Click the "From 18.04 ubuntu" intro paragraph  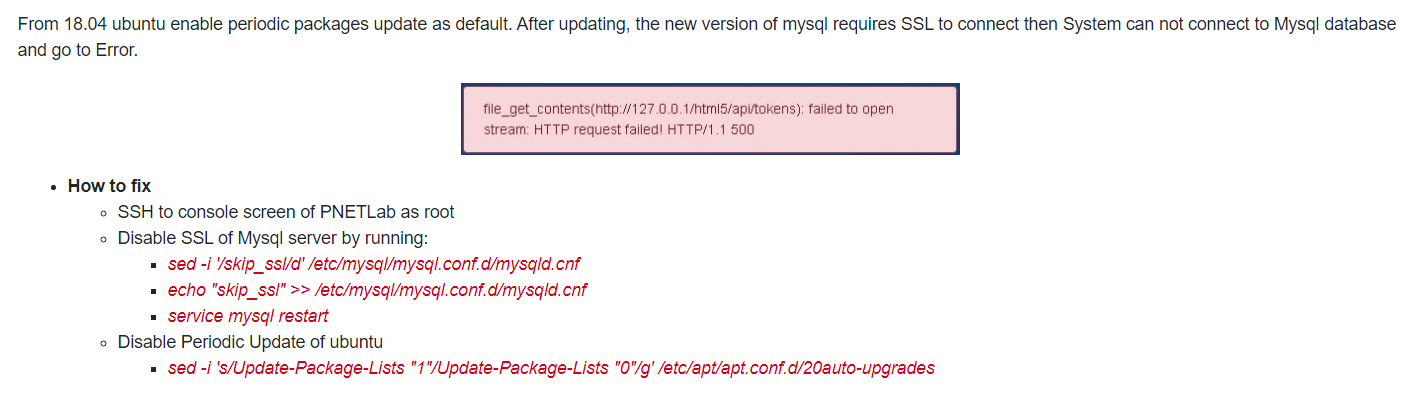click(706, 36)
